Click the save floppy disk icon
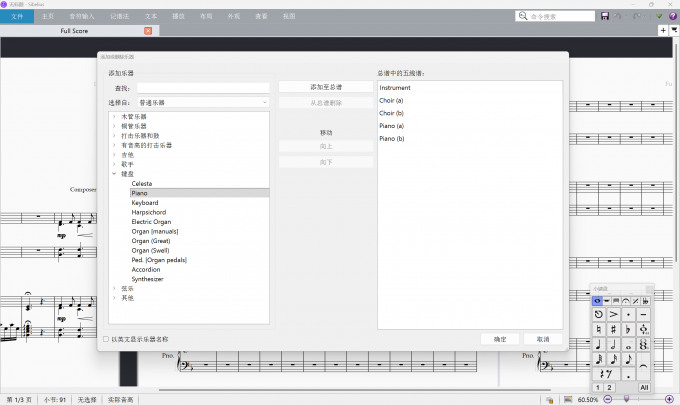Viewport: 680px width, 405px height. [604, 17]
